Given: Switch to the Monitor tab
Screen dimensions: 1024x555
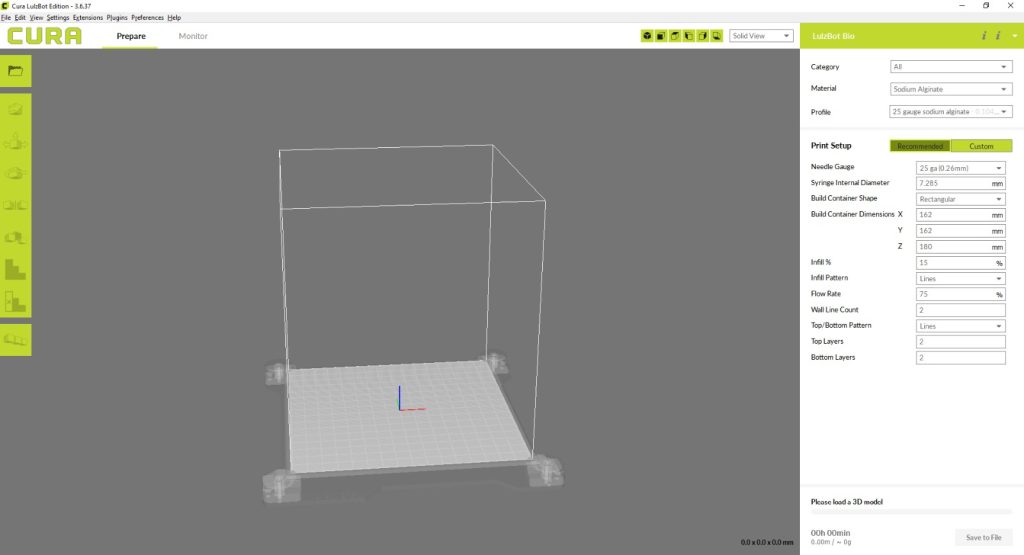Looking at the screenshot, I should click(193, 36).
